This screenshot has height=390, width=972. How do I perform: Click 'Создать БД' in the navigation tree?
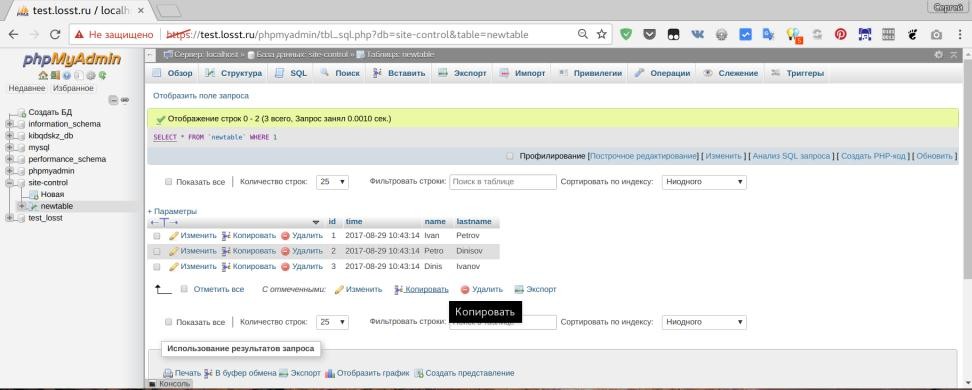[x=50, y=112]
